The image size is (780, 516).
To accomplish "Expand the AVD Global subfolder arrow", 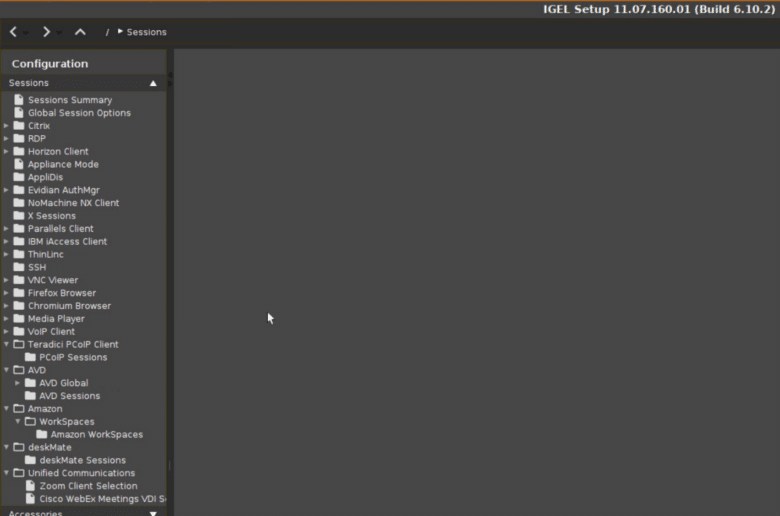I will (17, 383).
